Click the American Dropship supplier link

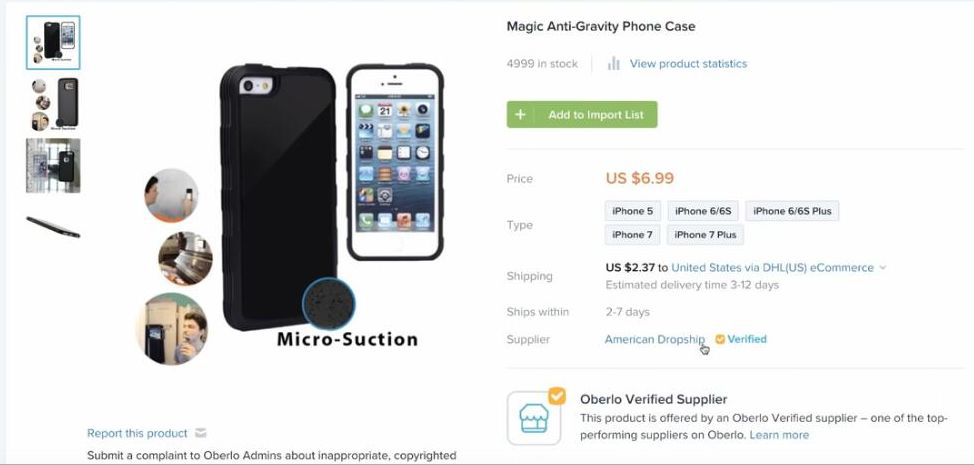(x=655, y=339)
